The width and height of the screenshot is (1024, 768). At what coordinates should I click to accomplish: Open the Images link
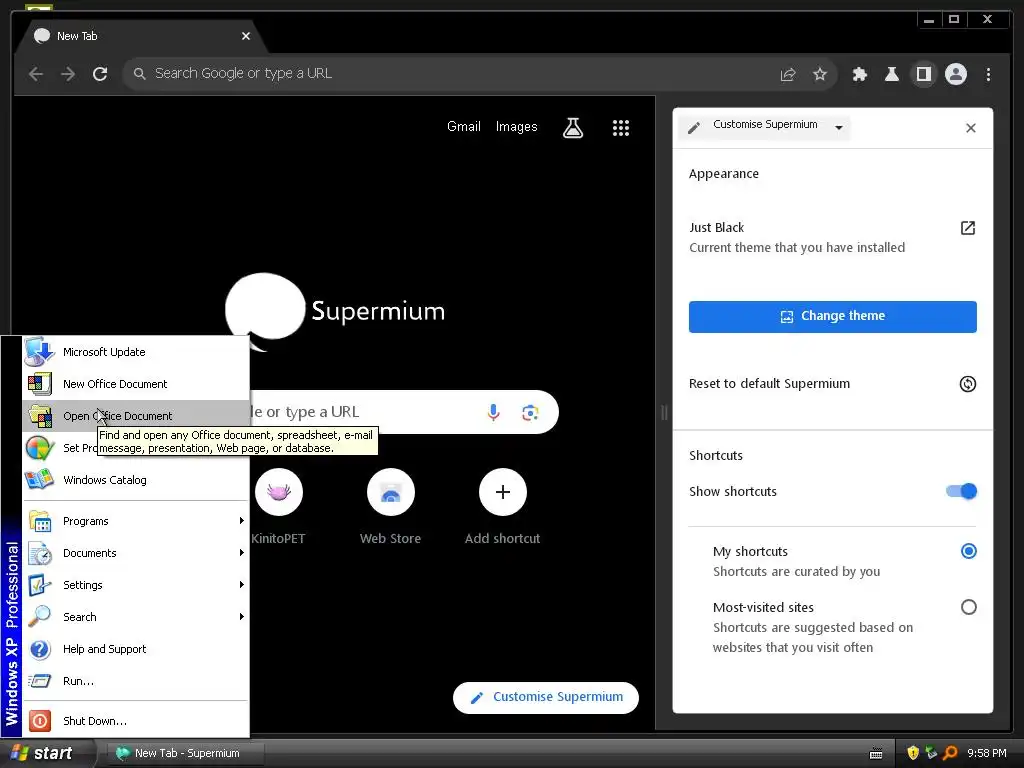[x=517, y=127]
